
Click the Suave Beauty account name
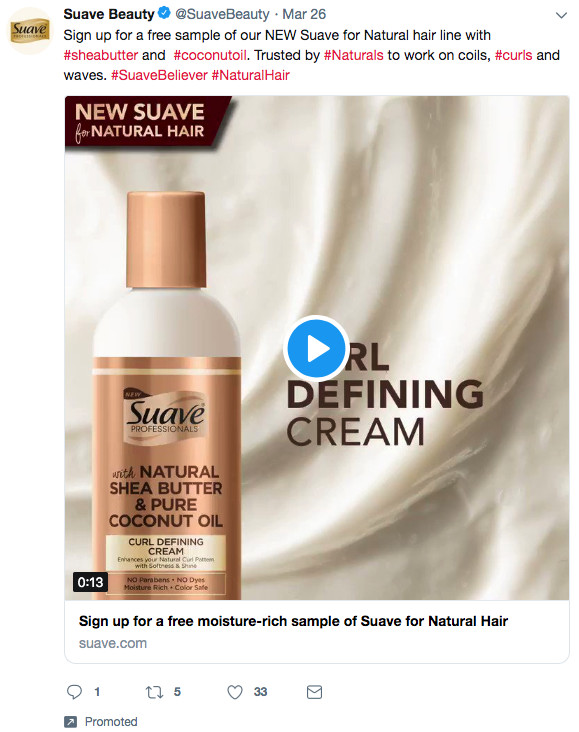(109, 14)
